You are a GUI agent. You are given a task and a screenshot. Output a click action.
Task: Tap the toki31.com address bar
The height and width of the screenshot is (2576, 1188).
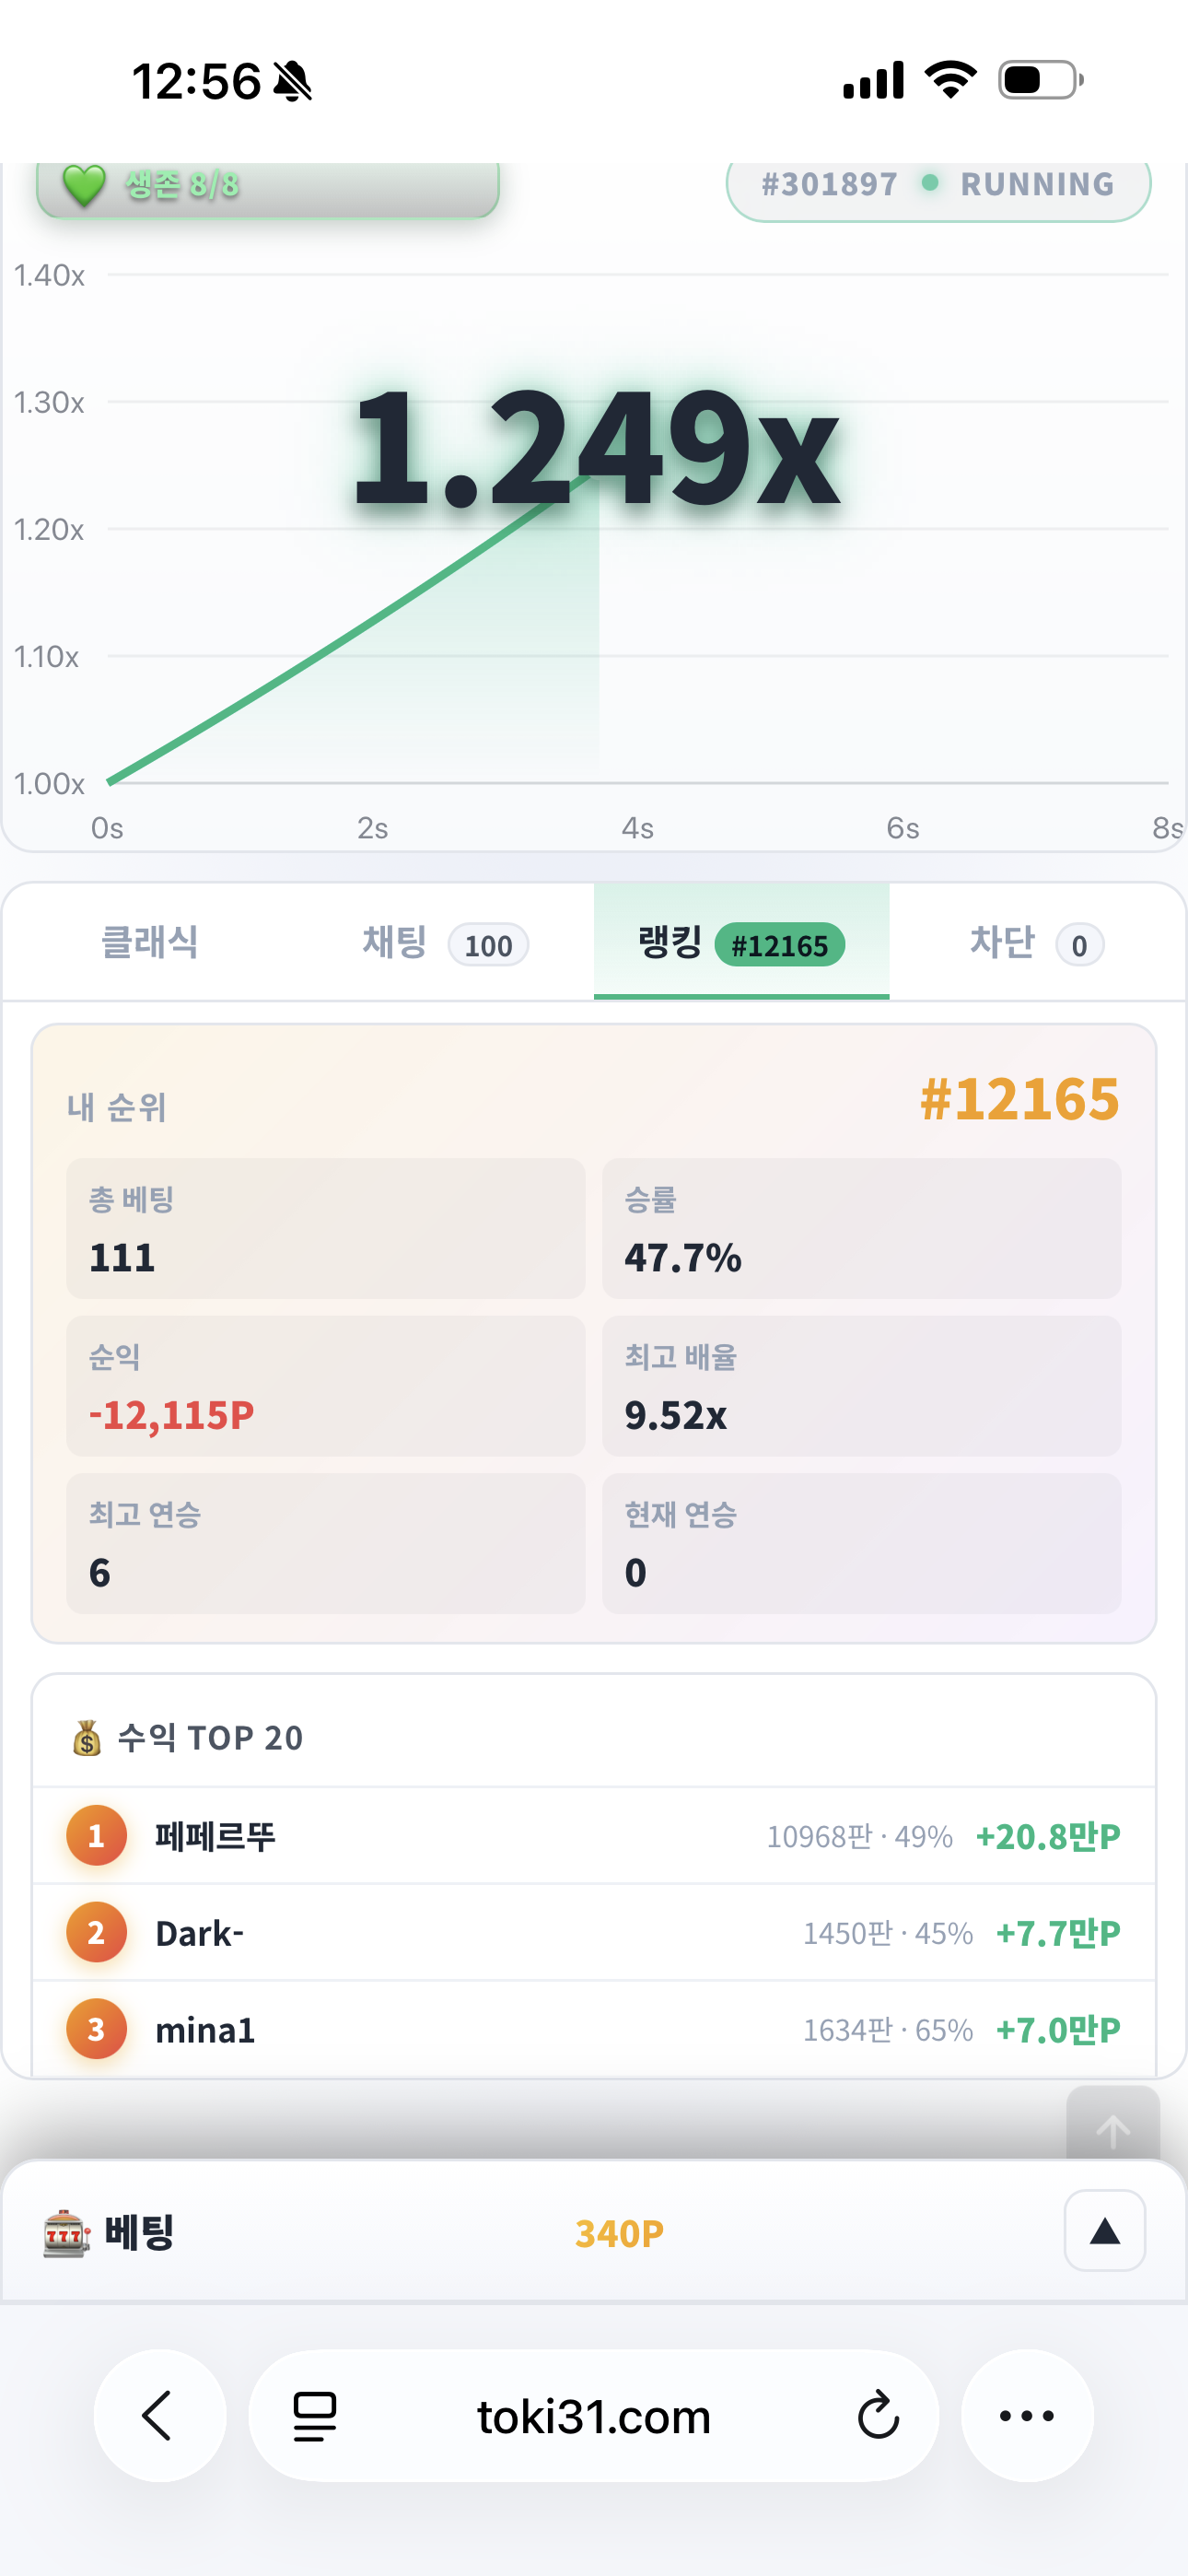(x=594, y=2416)
